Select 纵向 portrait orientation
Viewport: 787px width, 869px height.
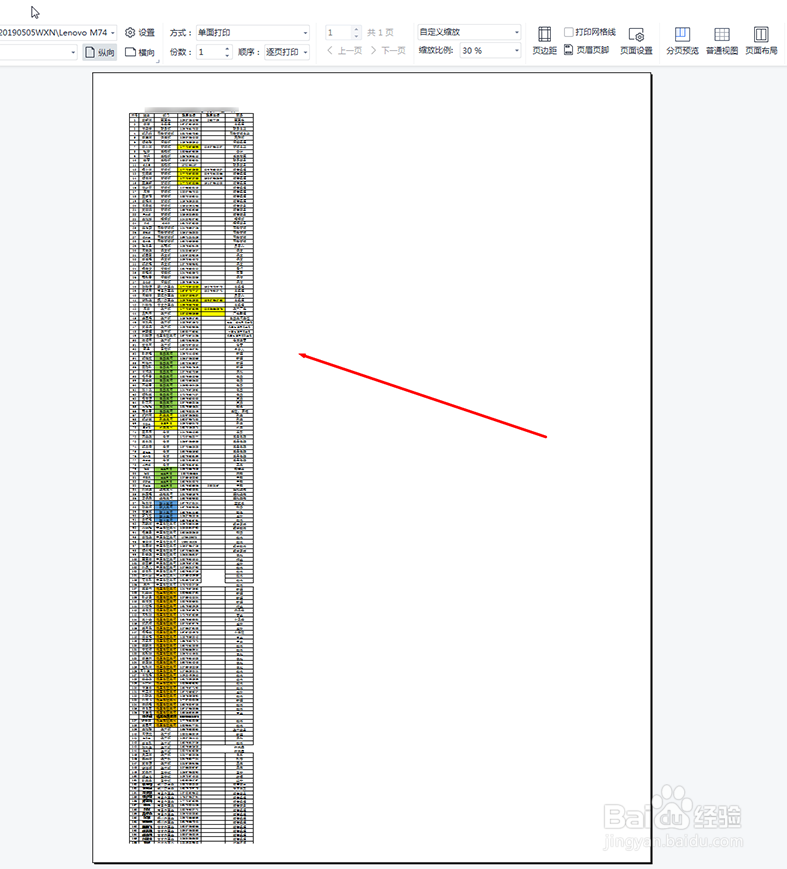tap(100, 52)
